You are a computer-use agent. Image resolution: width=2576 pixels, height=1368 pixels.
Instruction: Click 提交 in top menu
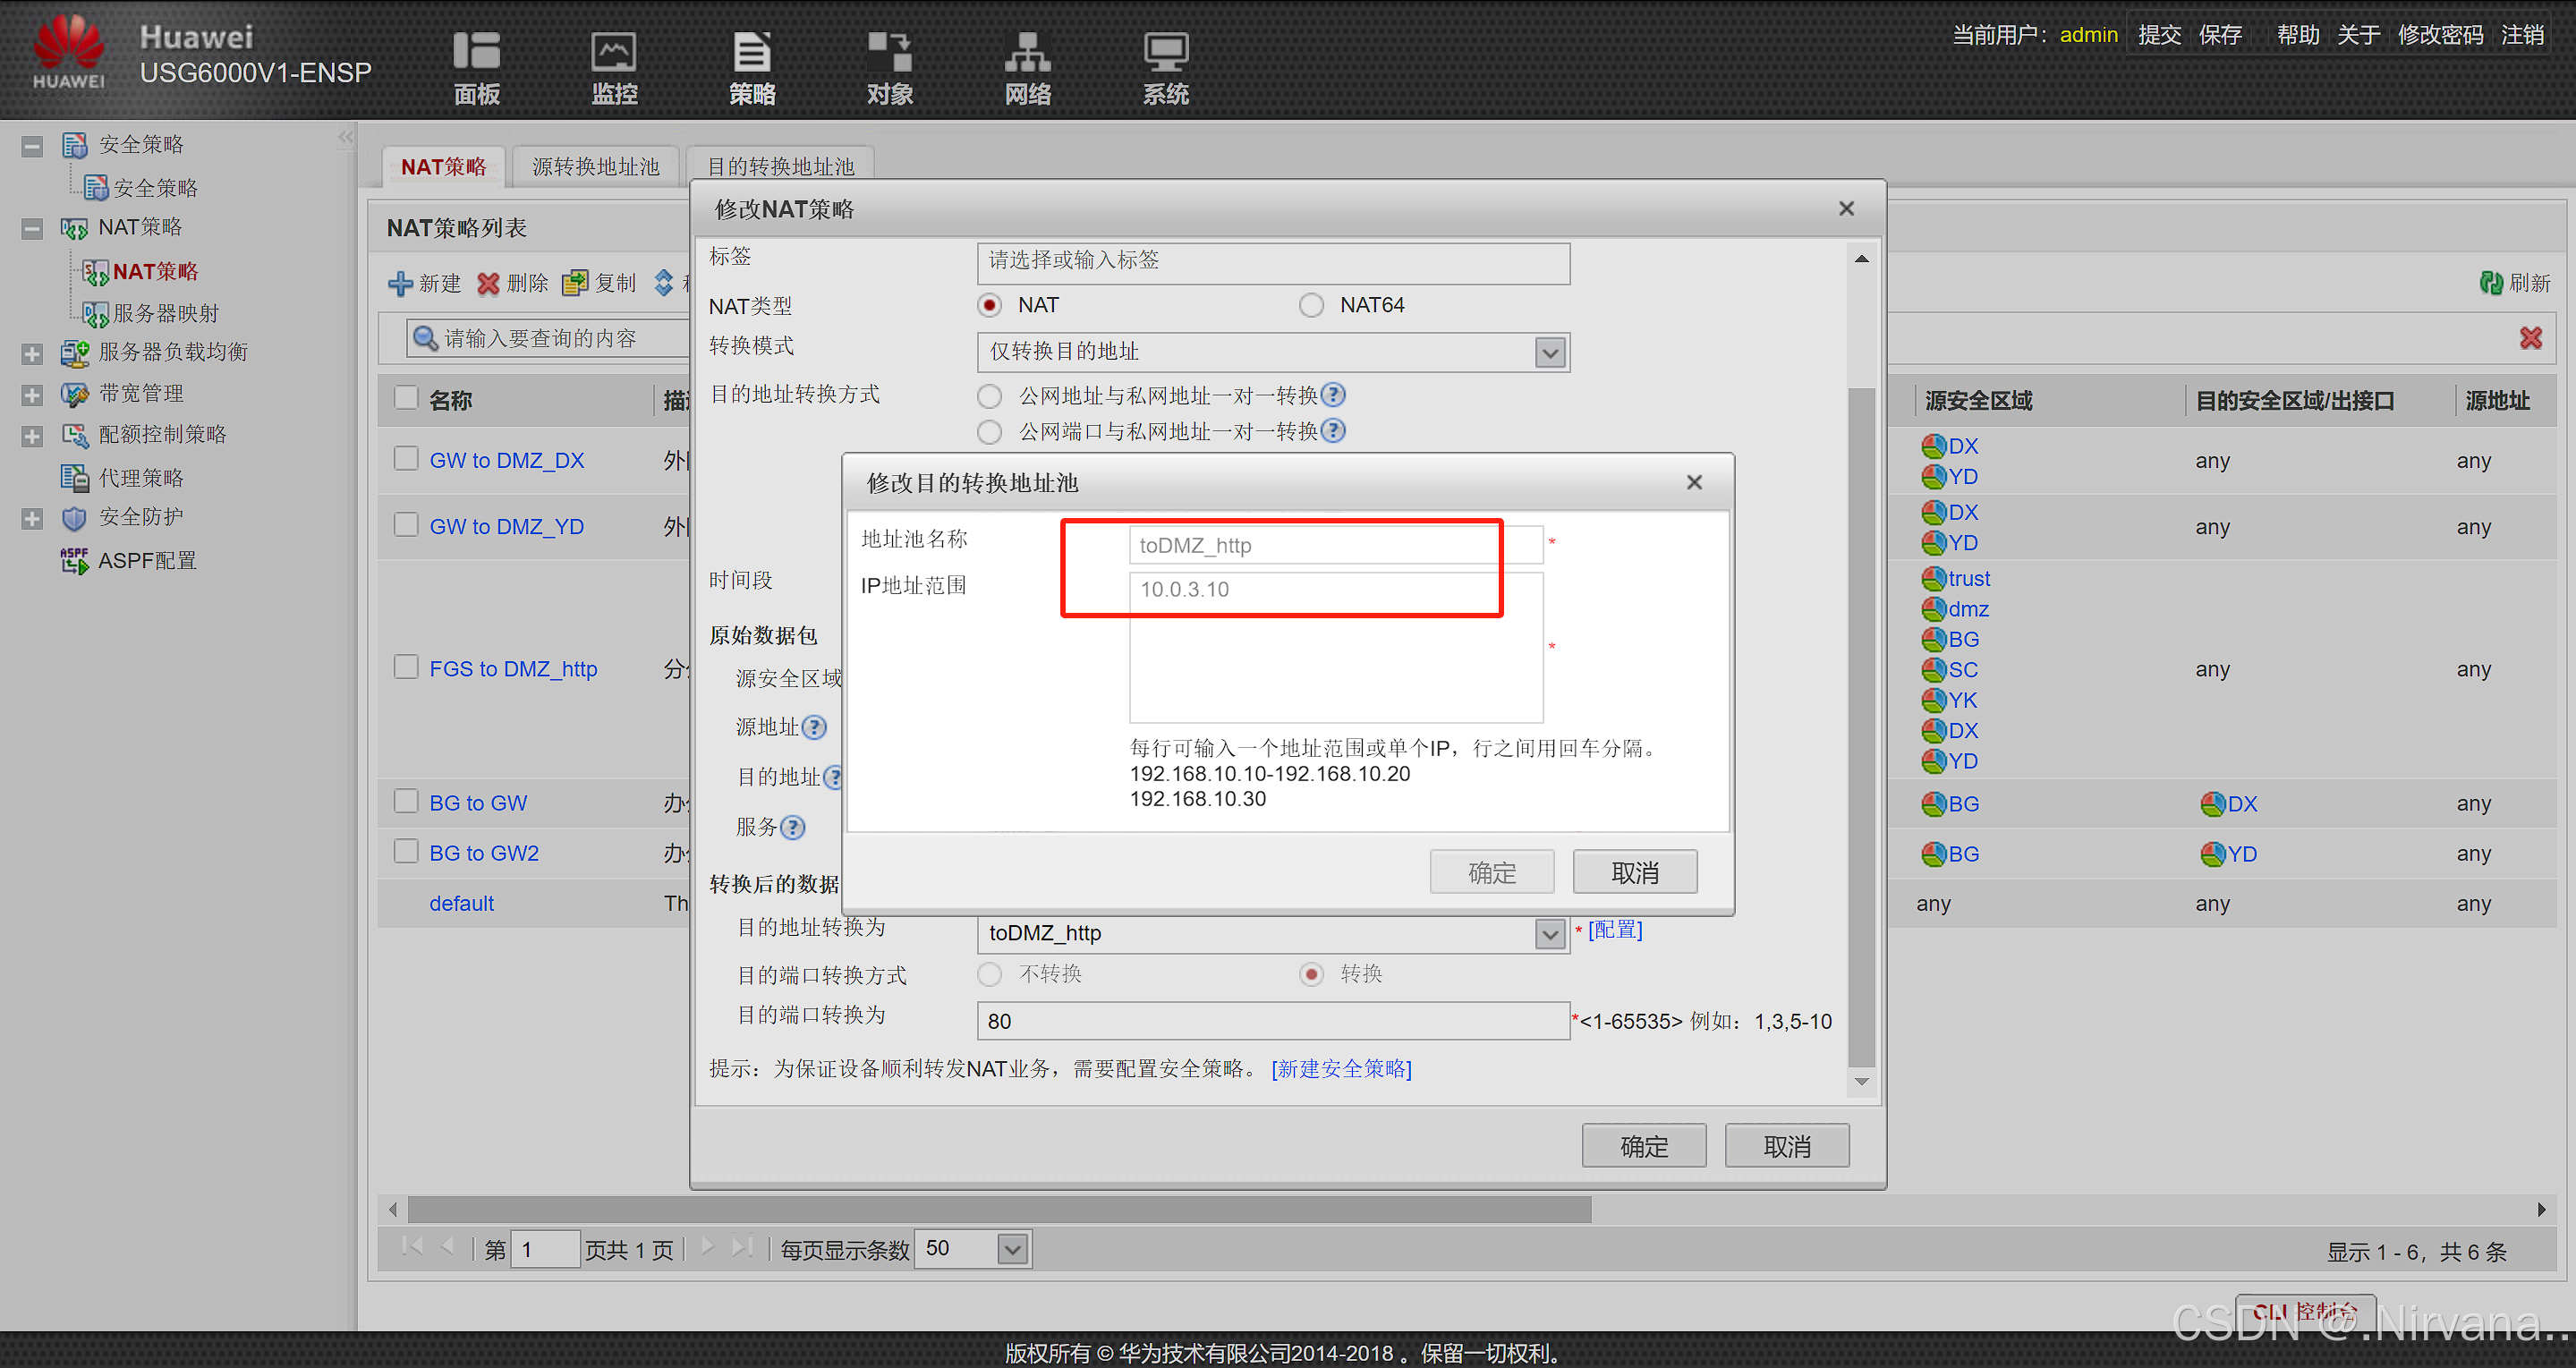[2159, 35]
